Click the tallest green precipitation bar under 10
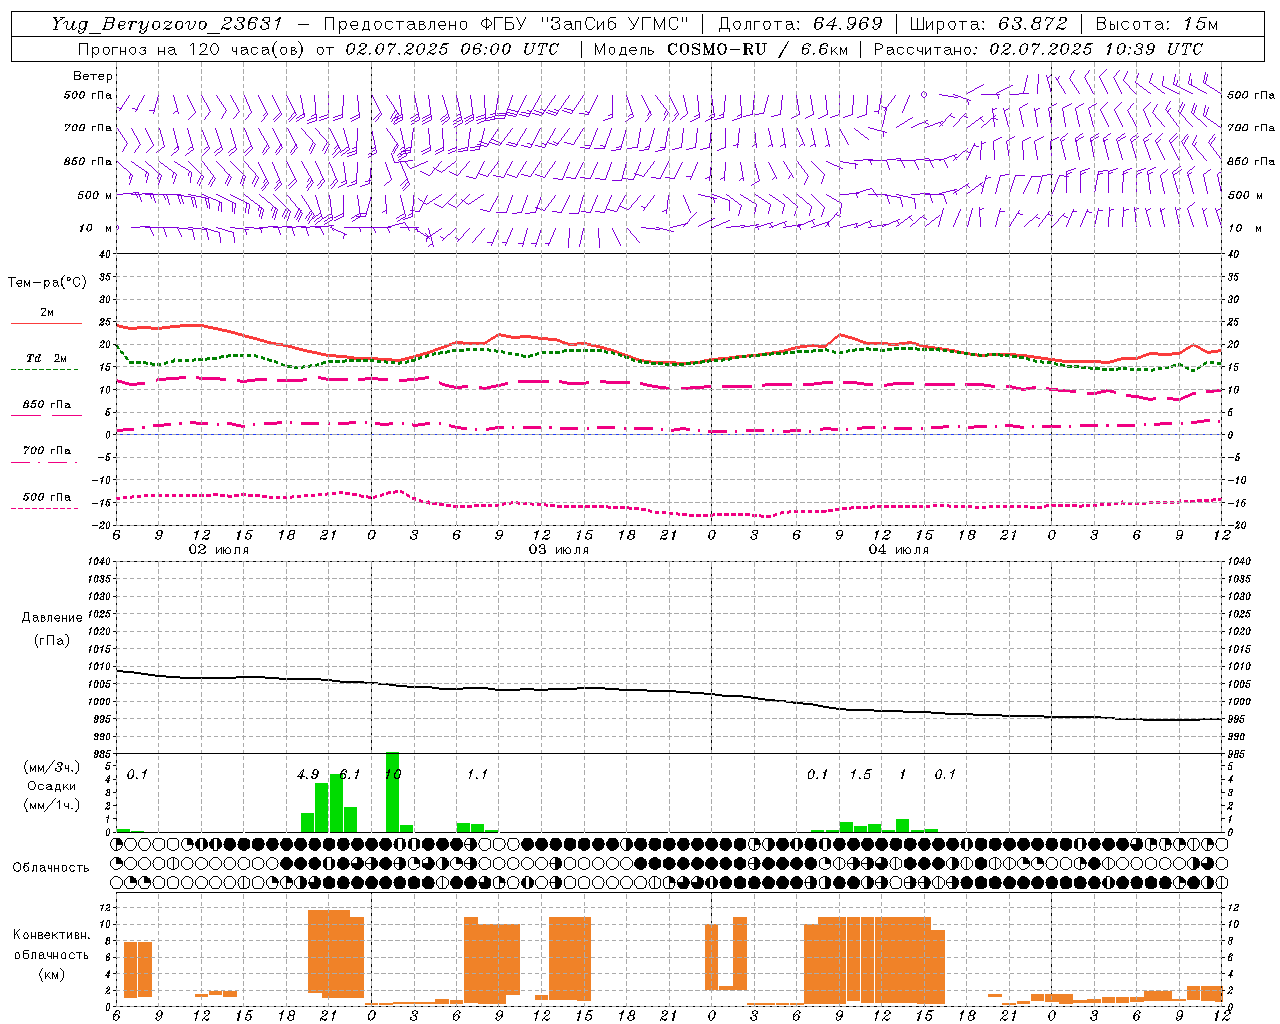Viewport: 1280px width, 1024px height. pyautogui.click(x=393, y=792)
